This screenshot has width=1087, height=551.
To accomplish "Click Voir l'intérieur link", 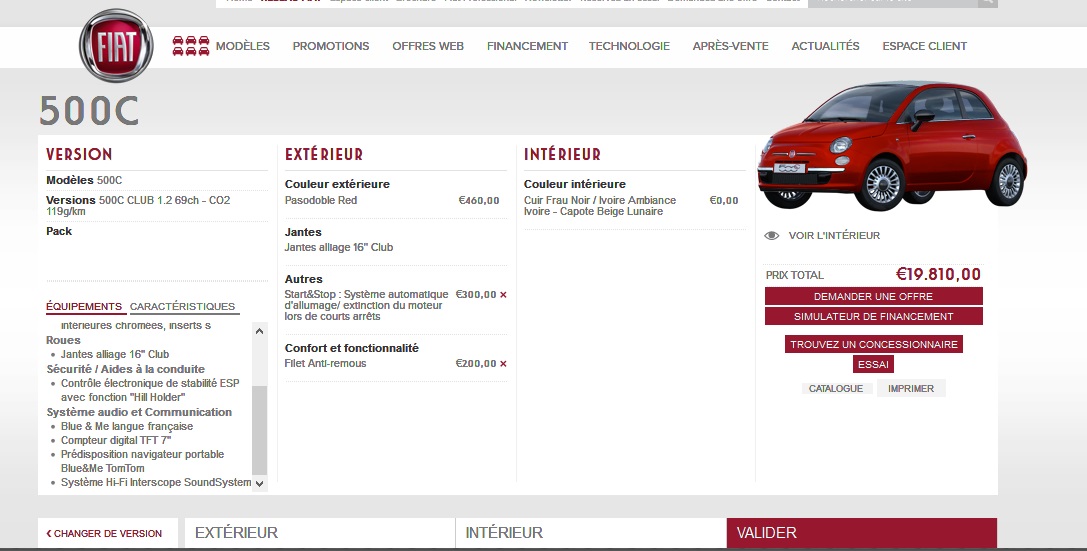I will (x=835, y=236).
